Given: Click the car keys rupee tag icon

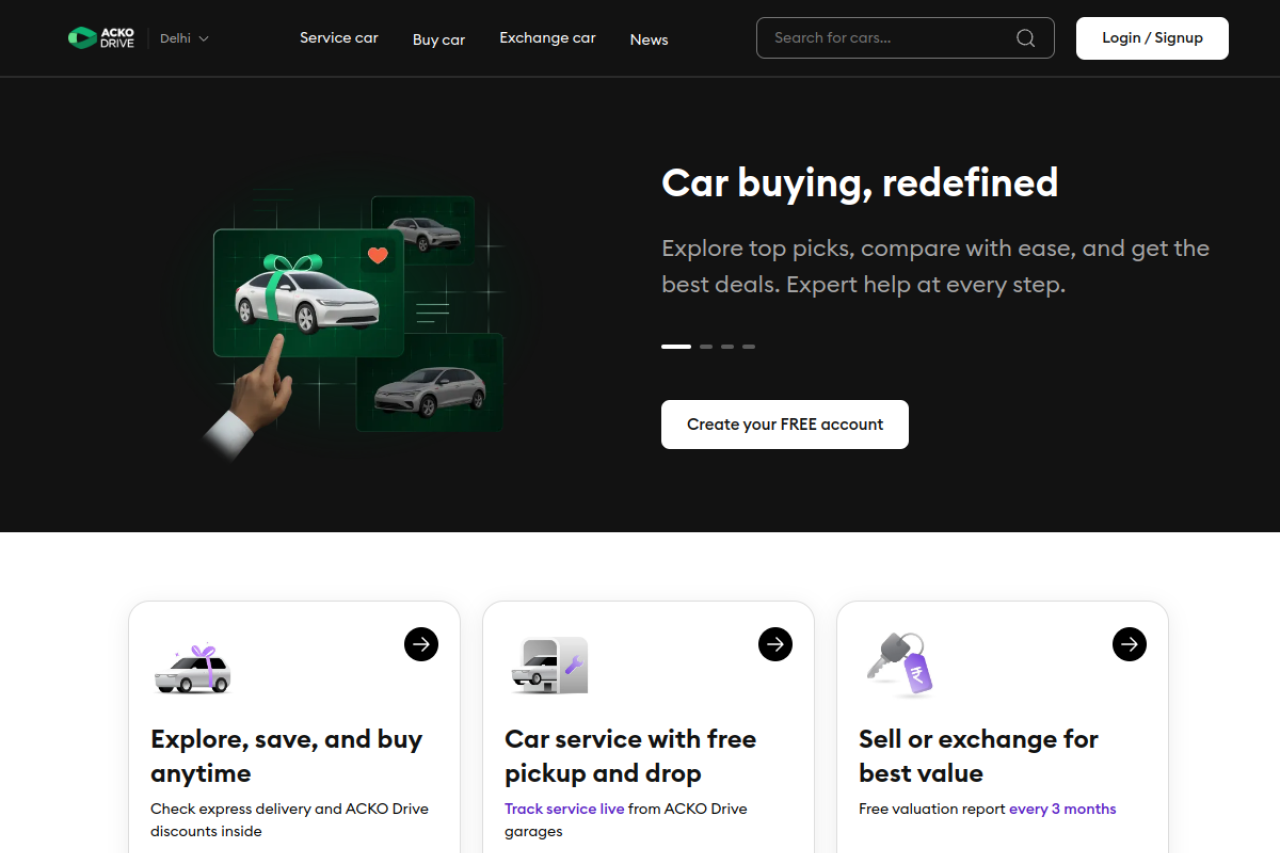Looking at the screenshot, I should click(x=901, y=664).
